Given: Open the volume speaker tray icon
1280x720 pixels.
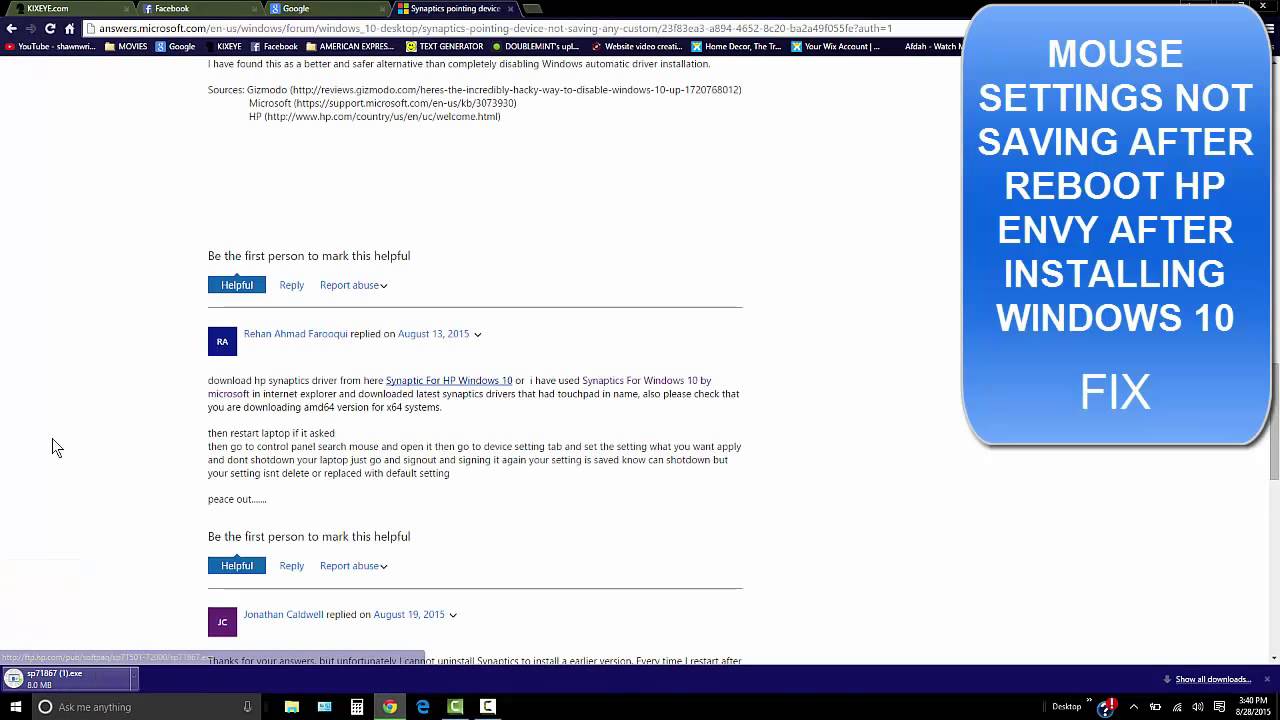Looking at the screenshot, I should (1197, 707).
